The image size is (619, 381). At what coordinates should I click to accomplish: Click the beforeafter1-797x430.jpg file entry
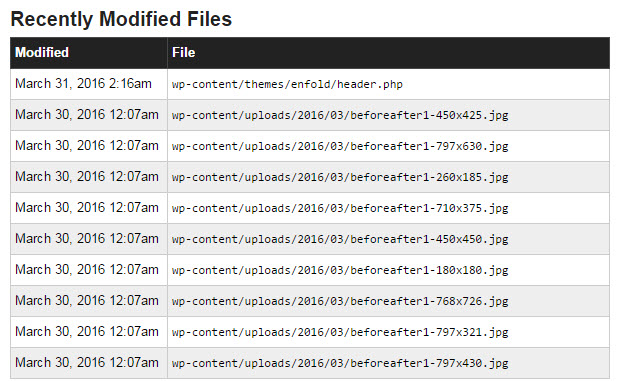click(340, 363)
